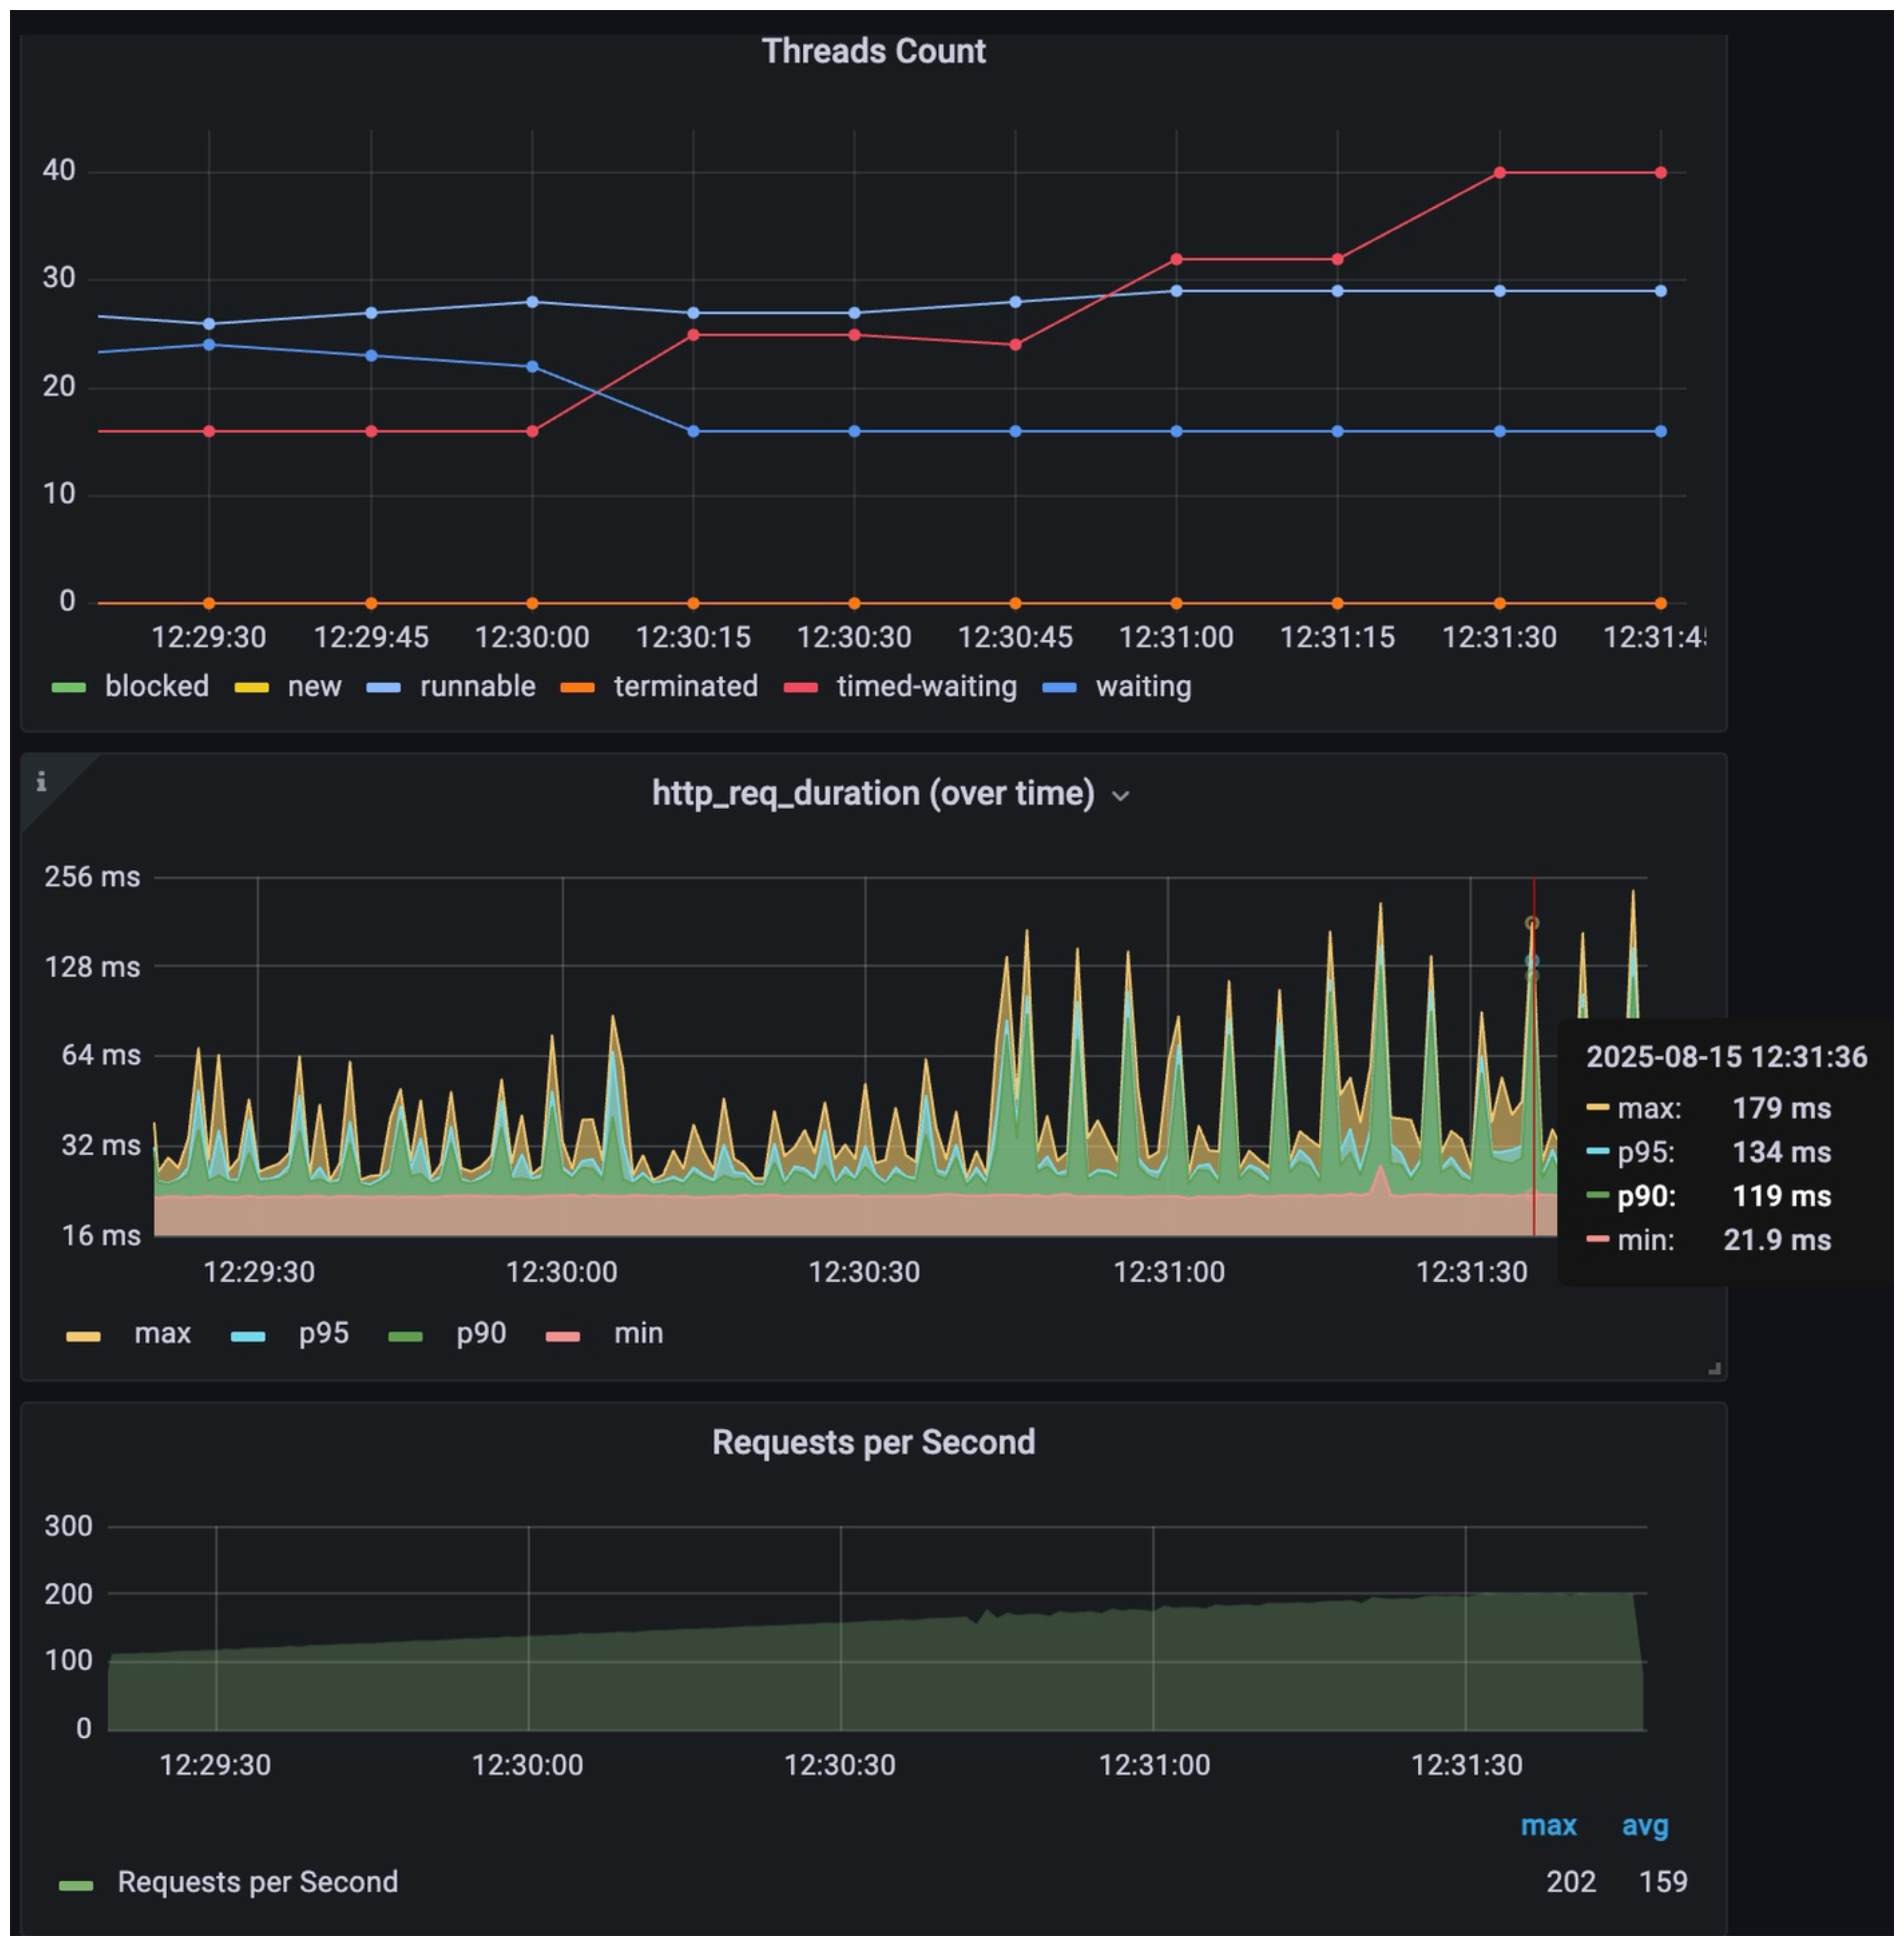
Task: Click Requests per Second legend label
Action: coord(257,1881)
